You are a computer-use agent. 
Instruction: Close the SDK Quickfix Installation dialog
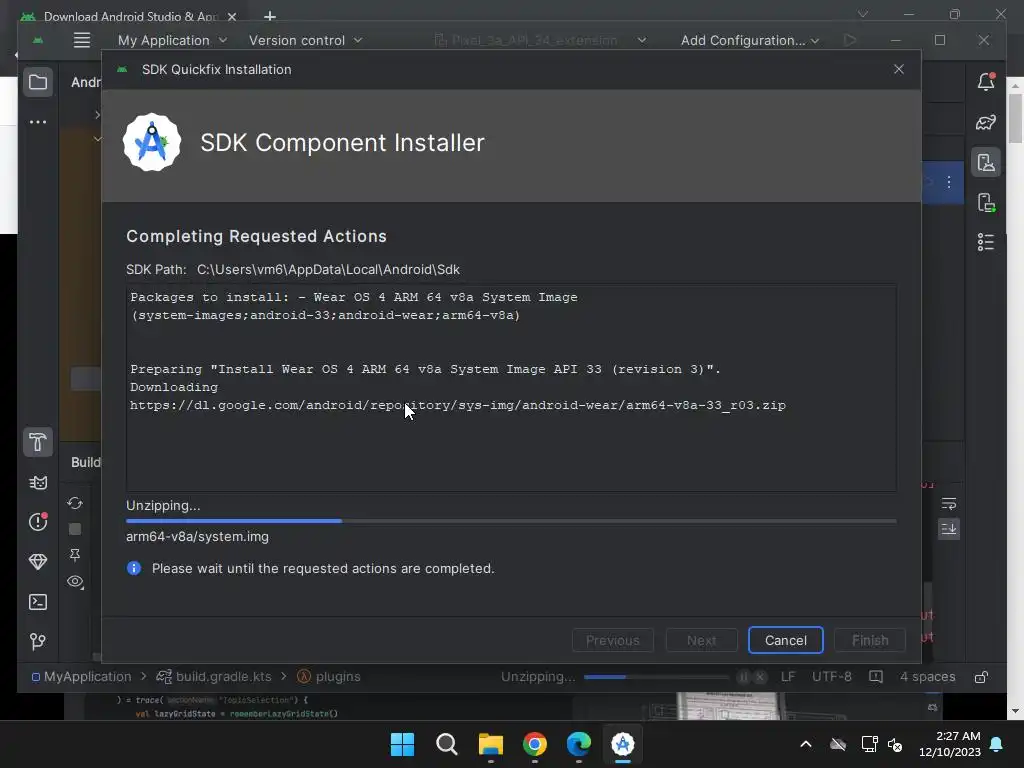click(899, 69)
